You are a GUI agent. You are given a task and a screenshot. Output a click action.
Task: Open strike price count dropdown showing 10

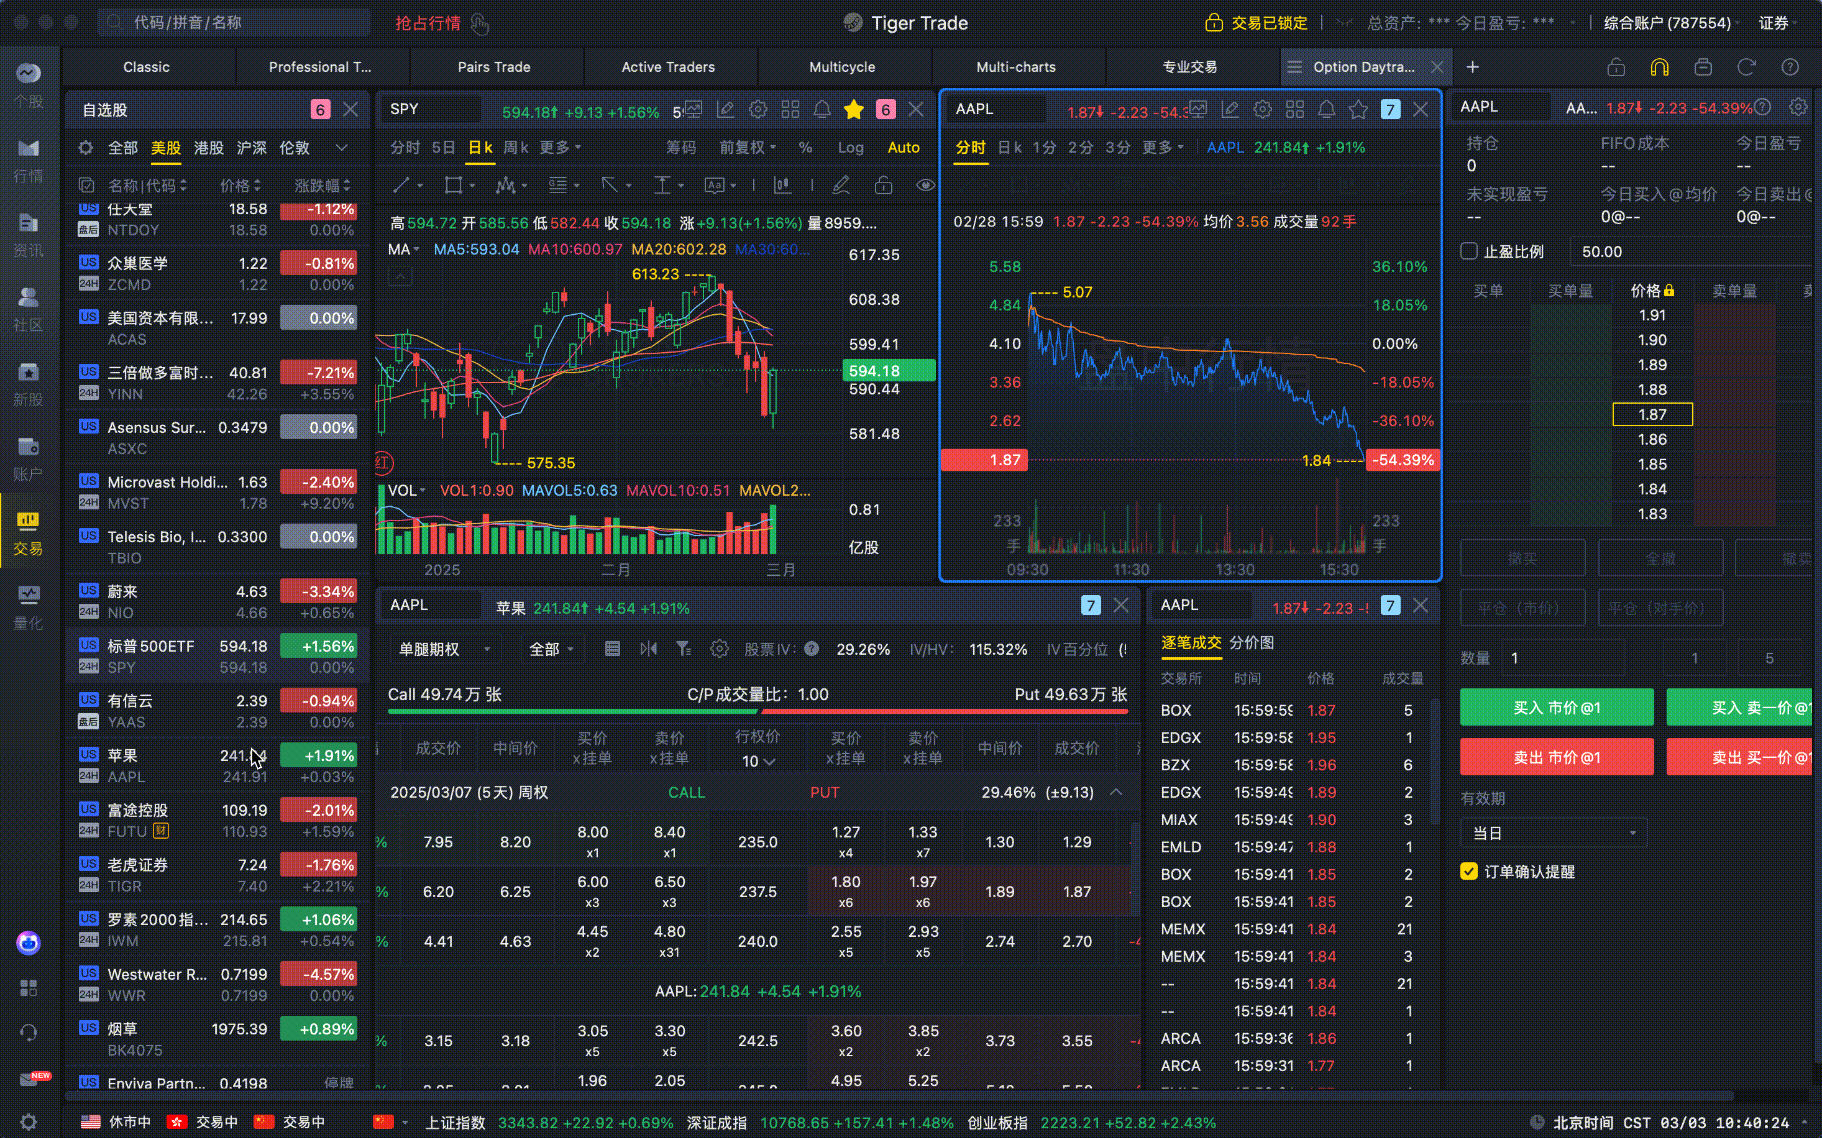758,761
